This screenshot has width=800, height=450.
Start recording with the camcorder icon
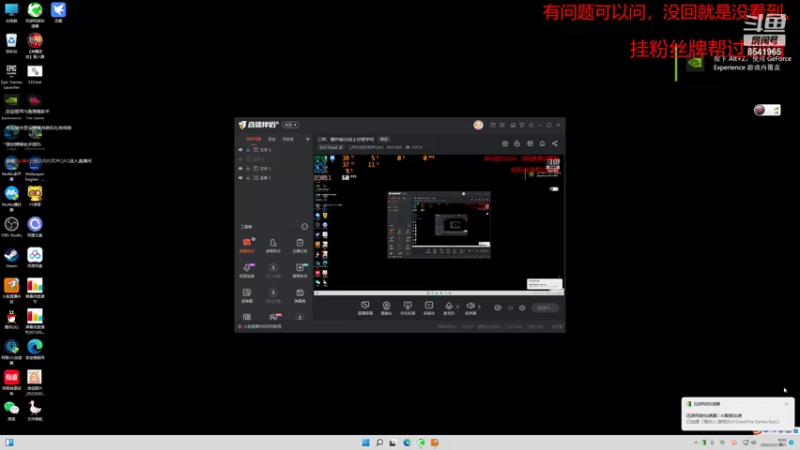tap(498, 308)
